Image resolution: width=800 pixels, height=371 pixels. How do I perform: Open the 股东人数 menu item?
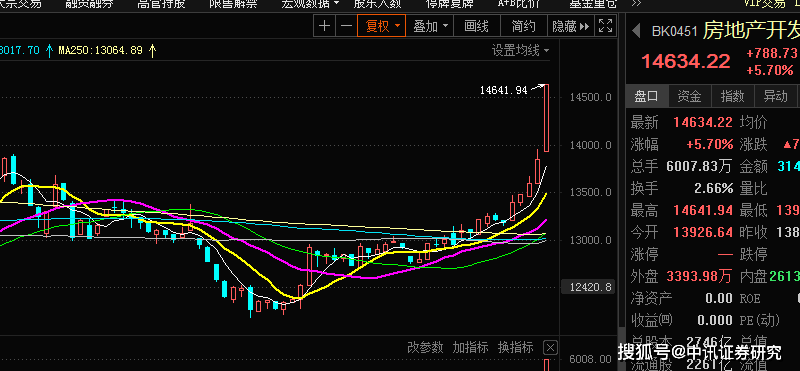click(378, 5)
